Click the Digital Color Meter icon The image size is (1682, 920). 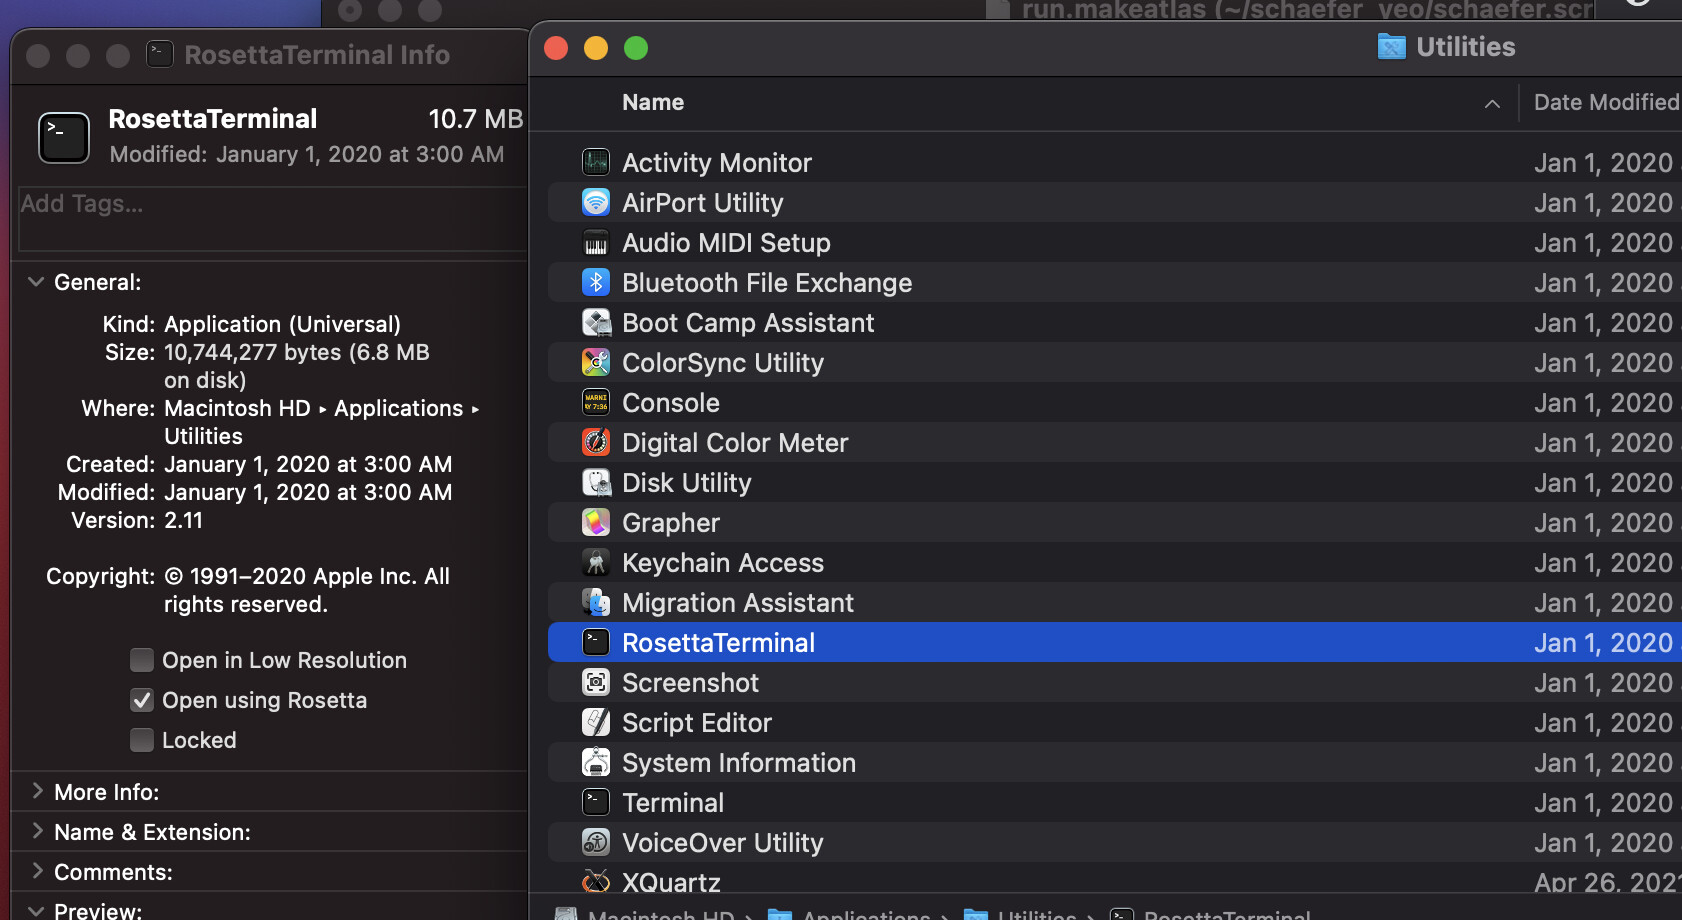pyautogui.click(x=596, y=442)
